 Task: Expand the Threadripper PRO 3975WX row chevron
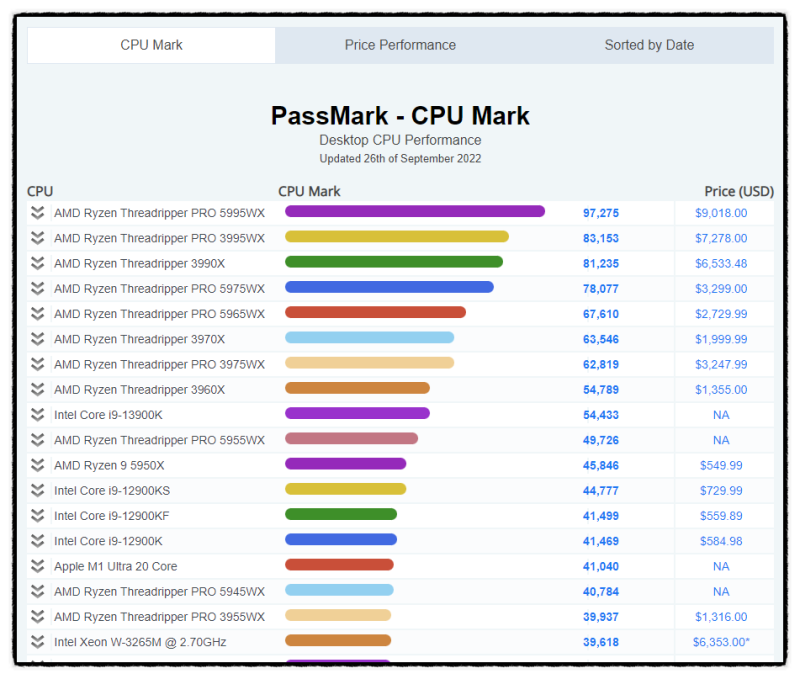(37, 364)
